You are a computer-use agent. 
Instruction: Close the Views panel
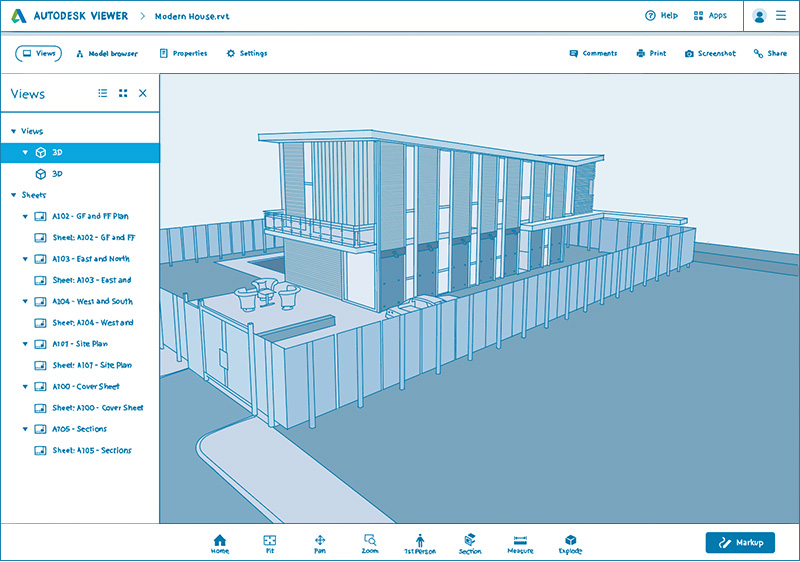point(143,93)
